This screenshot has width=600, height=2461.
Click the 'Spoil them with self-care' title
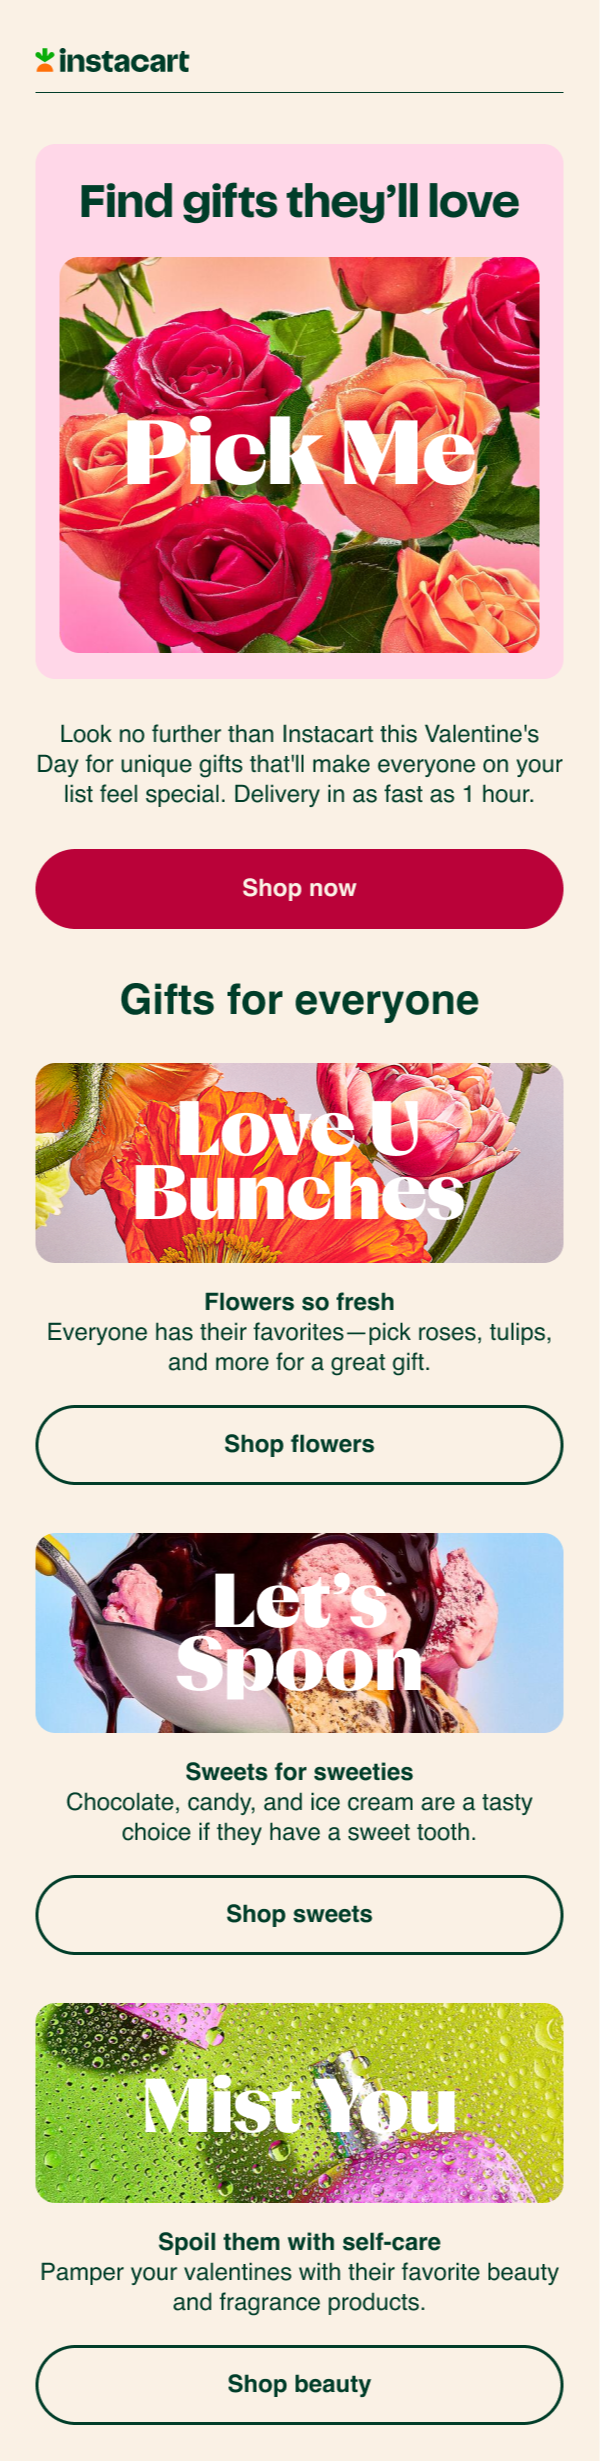click(x=299, y=2241)
